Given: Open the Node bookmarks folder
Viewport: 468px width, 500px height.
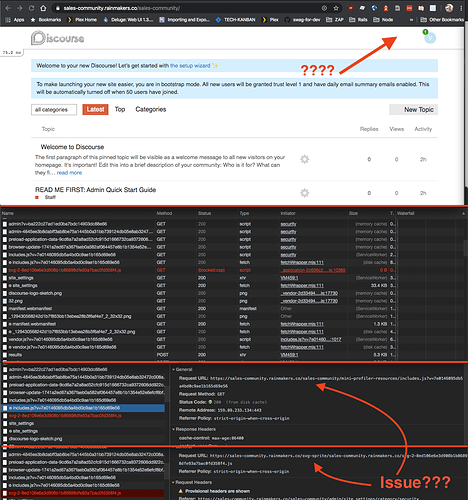Looking at the screenshot, I should (x=383, y=20).
